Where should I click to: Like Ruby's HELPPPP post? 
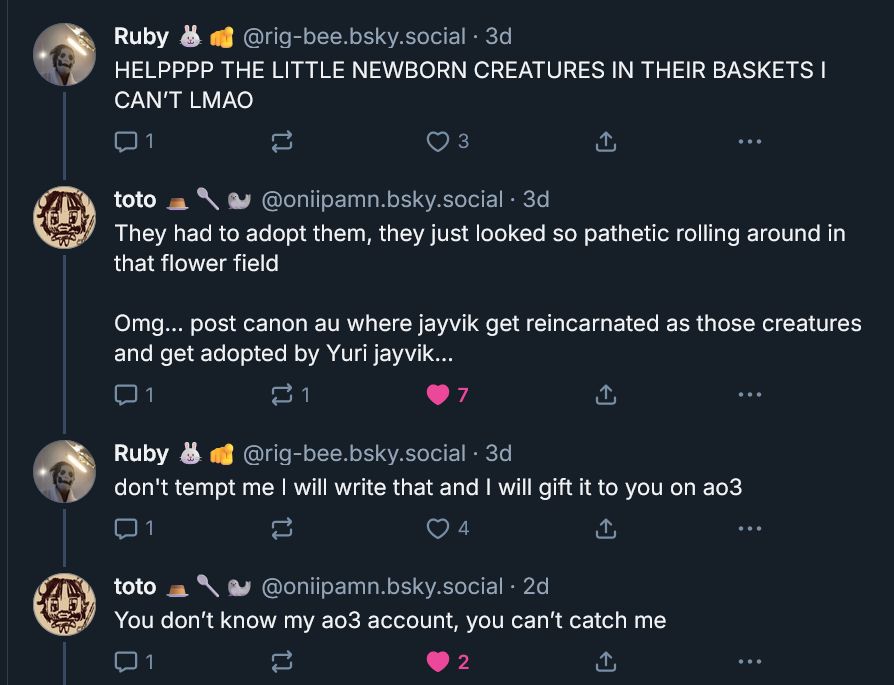(438, 141)
